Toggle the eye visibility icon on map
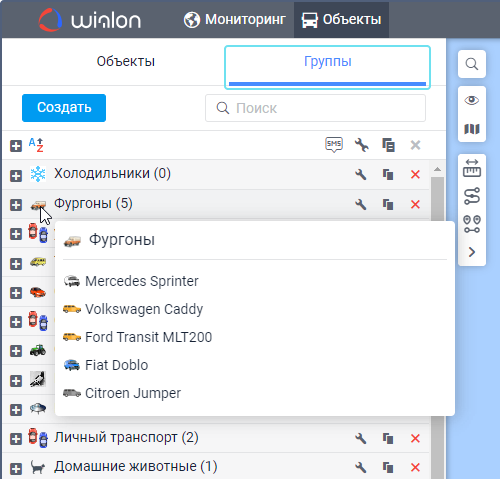This screenshot has width=500, height=479. [x=472, y=100]
